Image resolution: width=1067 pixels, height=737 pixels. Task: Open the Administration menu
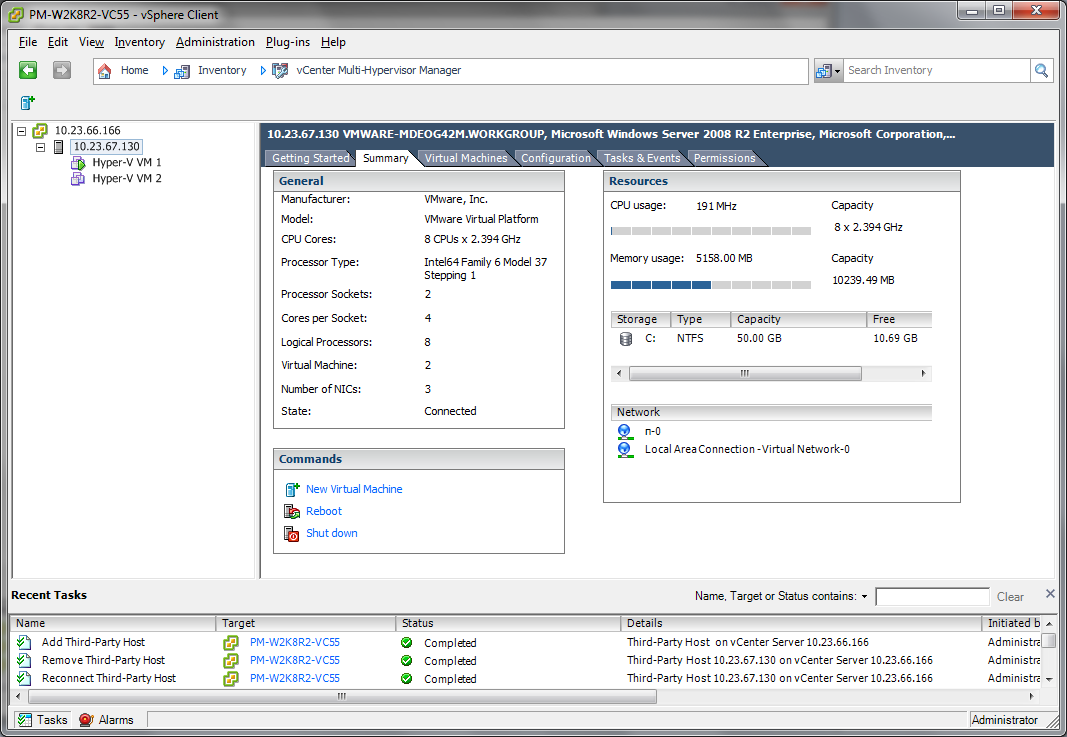click(x=215, y=42)
